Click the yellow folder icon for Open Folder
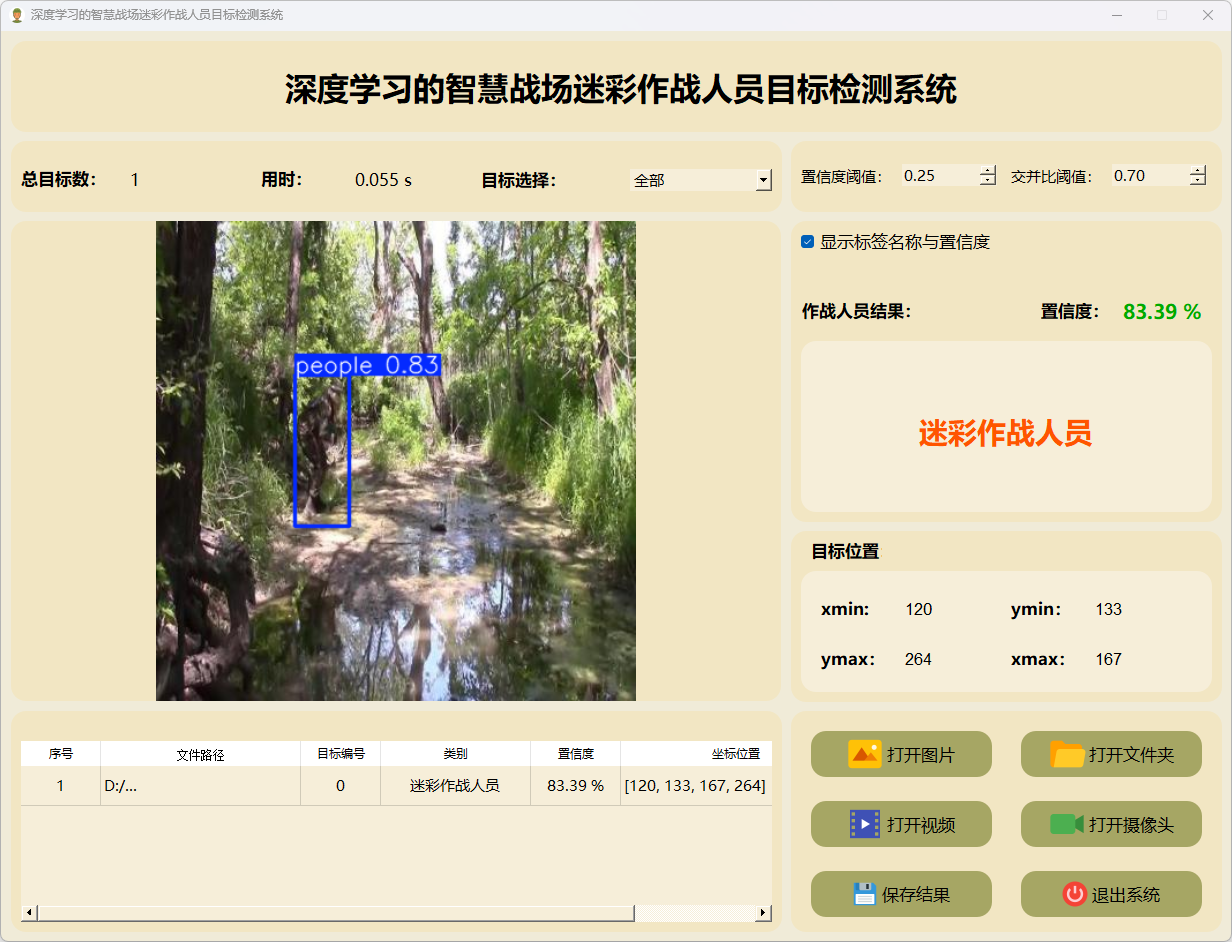This screenshot has height=942, width=1232. (1067, 754)
